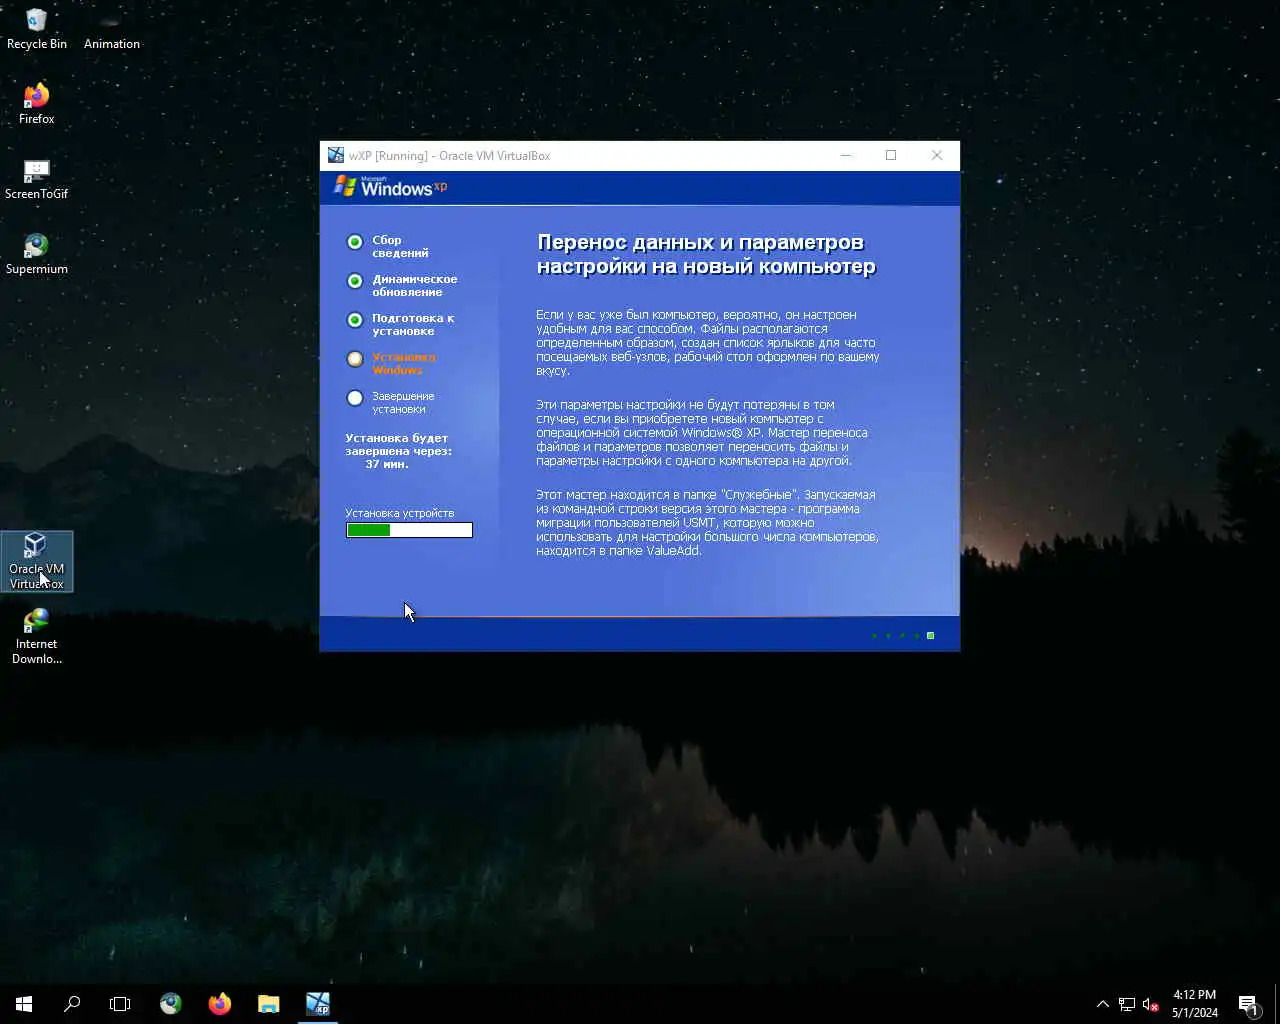Open taskbar Search

tap(72, 1003)
